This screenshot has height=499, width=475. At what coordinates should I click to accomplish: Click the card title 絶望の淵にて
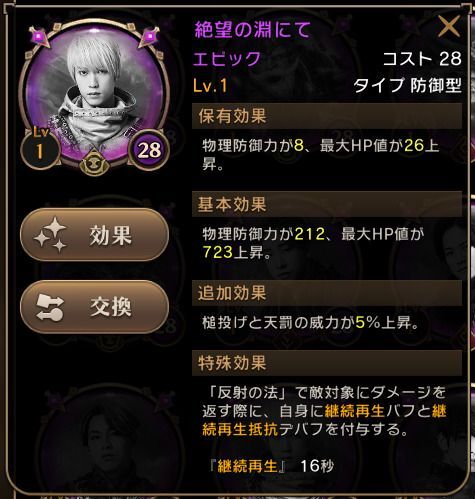pos(252,29)
